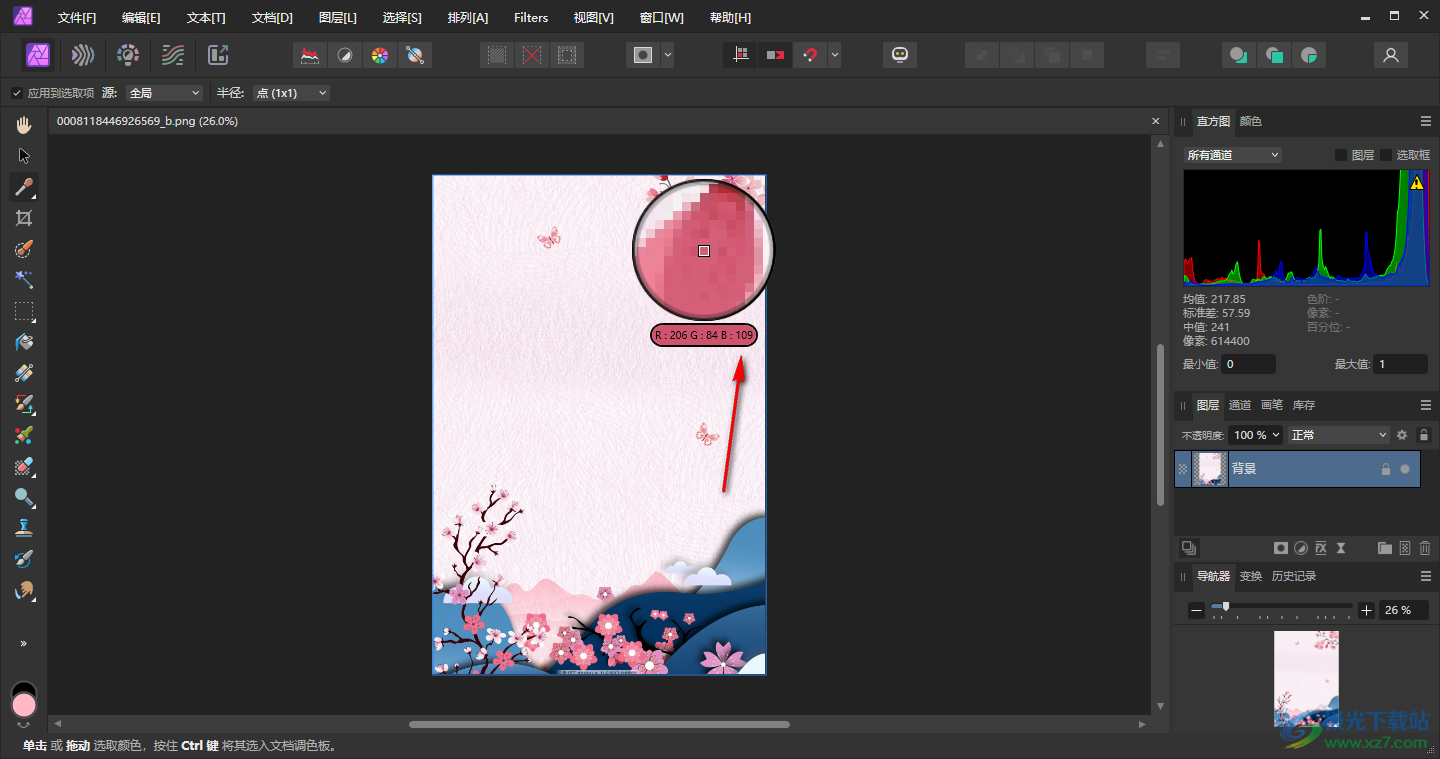Delete layer with the trash icon
Image resolution: width=1440 pixels, height=759 pixels.
[x=1425, y=548]
